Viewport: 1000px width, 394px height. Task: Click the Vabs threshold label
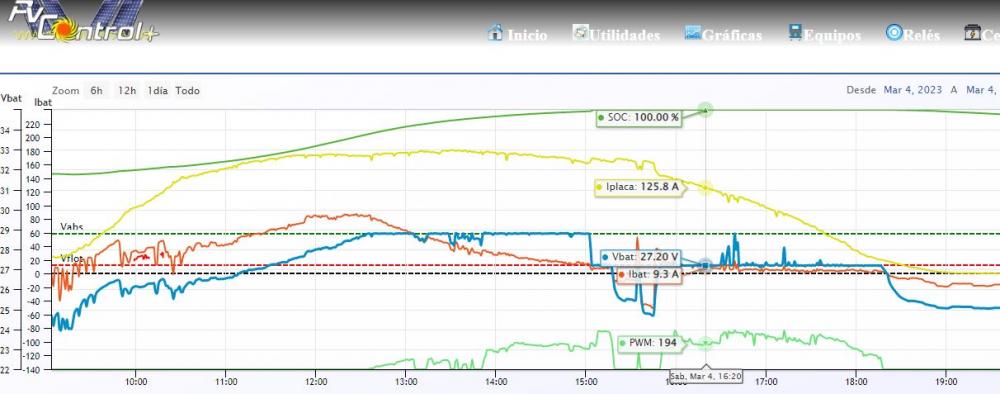pos(71,227)
